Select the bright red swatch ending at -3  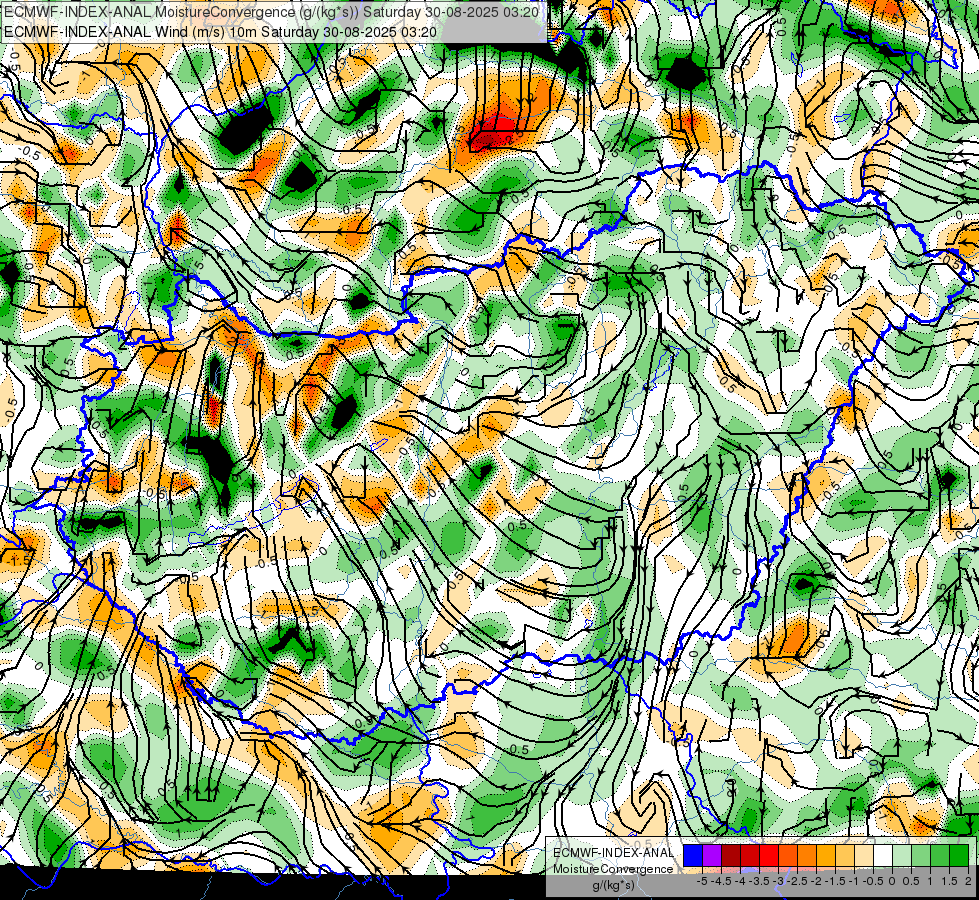point(769,856)
